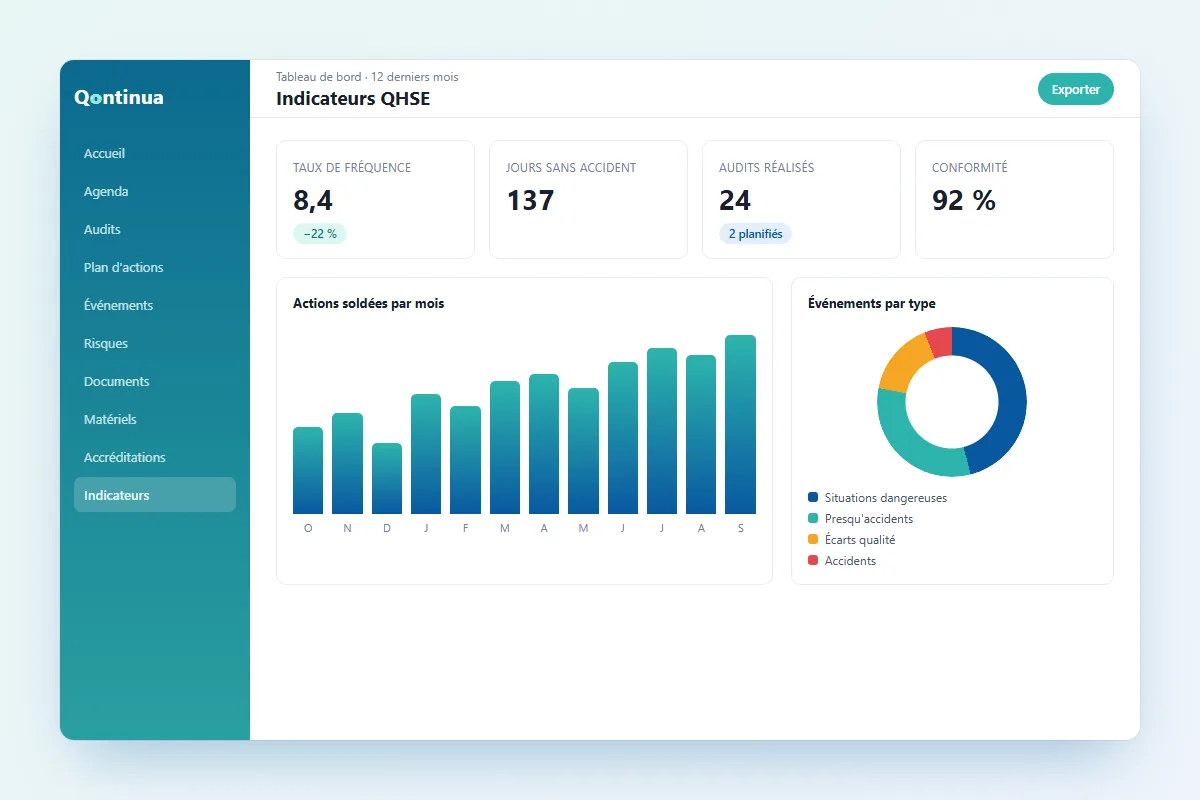Open the Jours sans accident card
This screenshot has height=800, width=1200.
pyautogui.click(x=588, y=199)
